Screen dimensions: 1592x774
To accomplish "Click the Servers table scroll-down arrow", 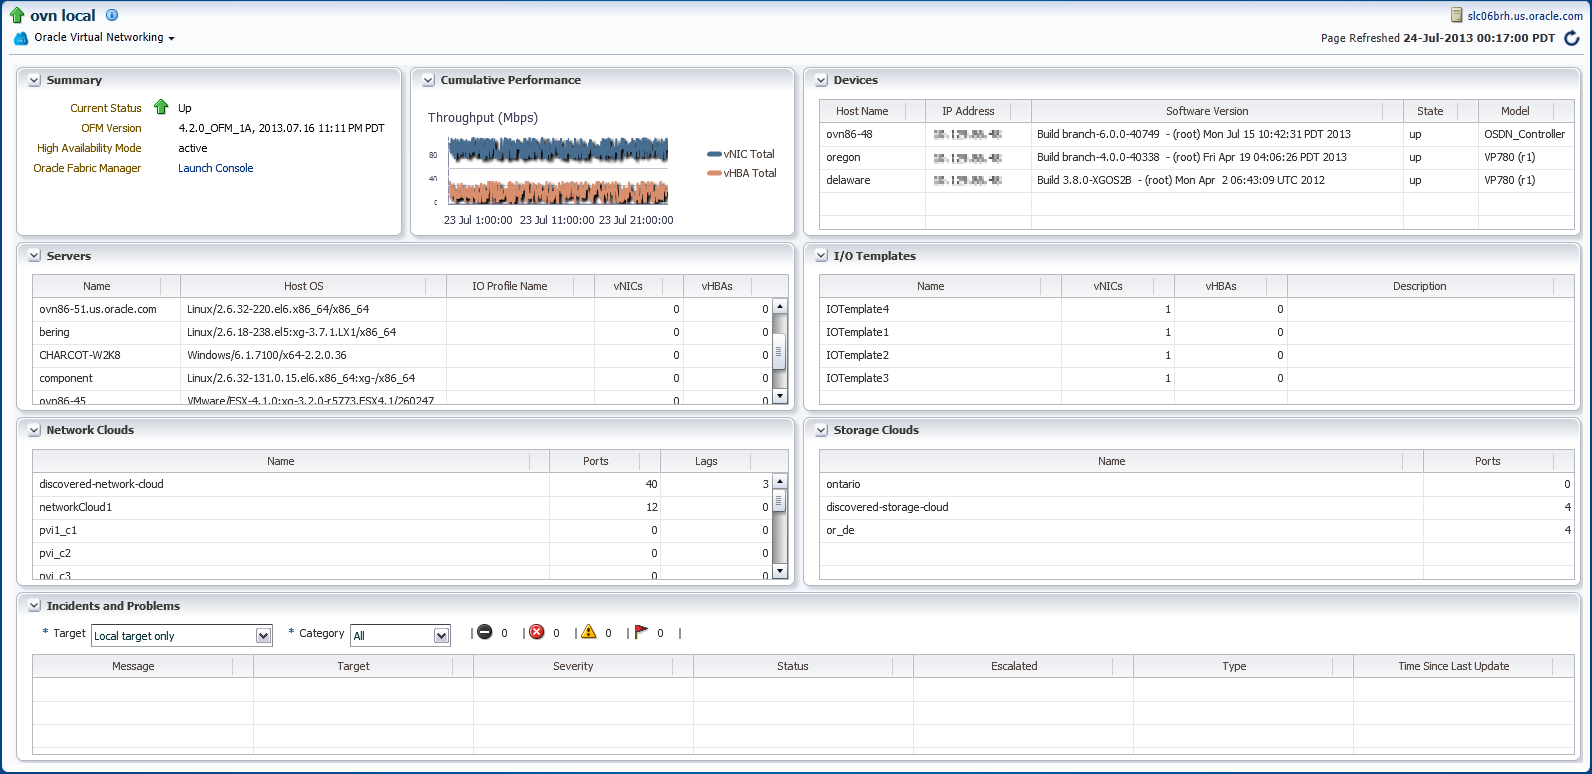I will click(779, 397).
